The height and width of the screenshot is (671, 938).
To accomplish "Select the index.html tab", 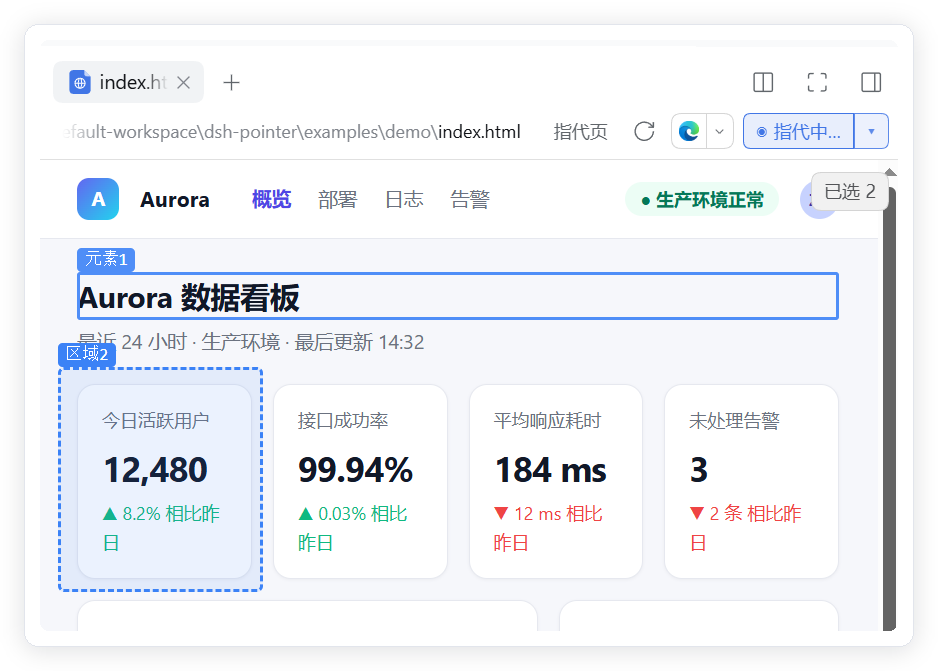I will coord(129,82).
